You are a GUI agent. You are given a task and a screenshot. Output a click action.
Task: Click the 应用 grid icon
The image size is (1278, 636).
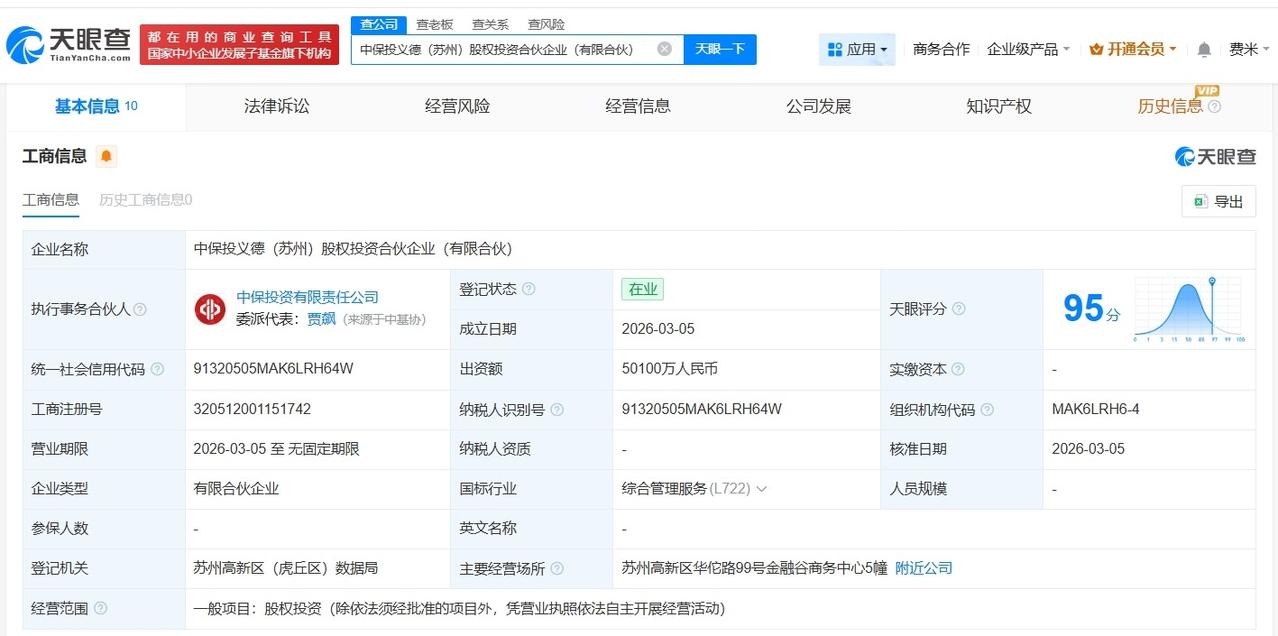pos(833,48)
